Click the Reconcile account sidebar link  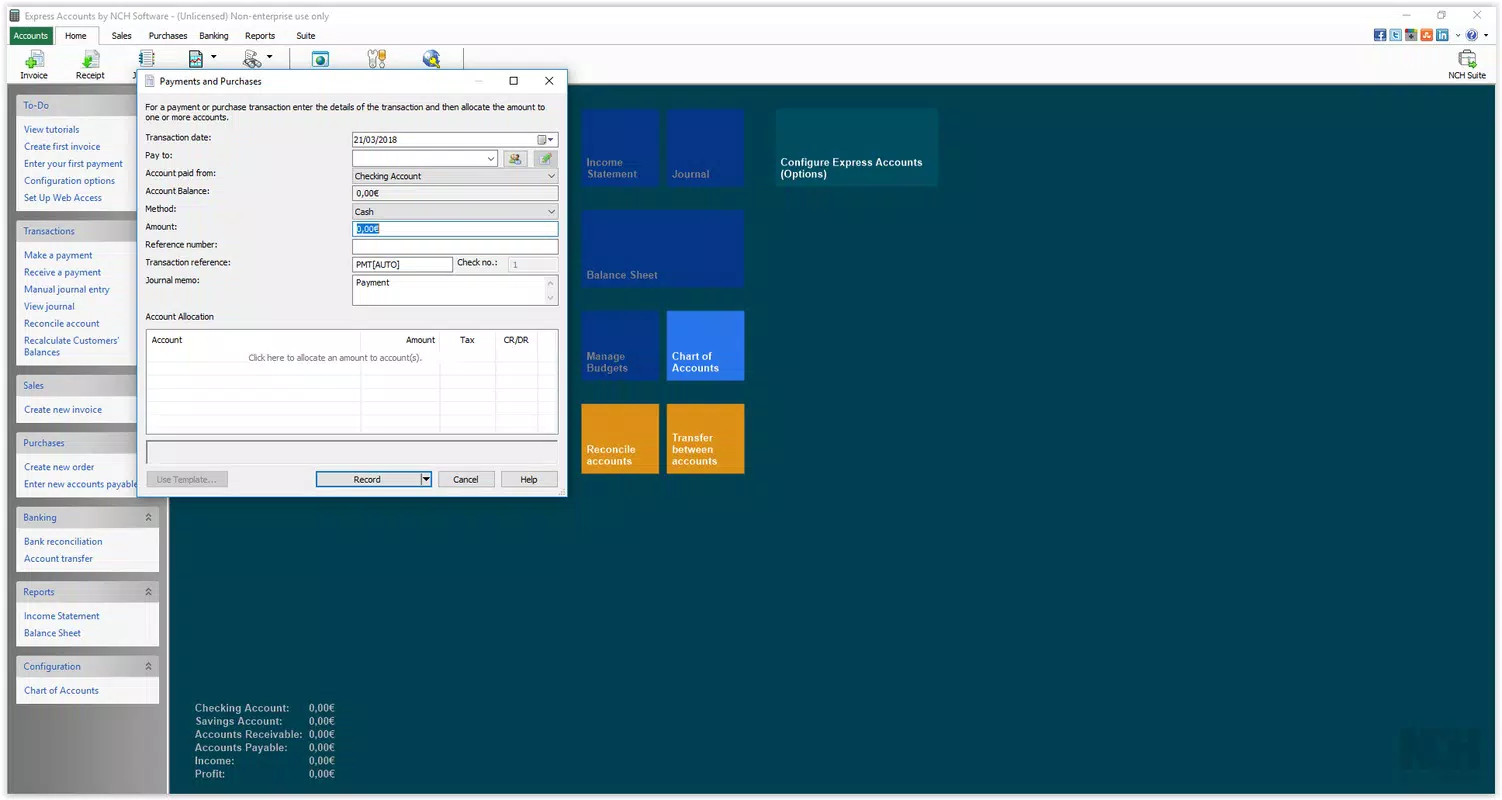[62, 324]
